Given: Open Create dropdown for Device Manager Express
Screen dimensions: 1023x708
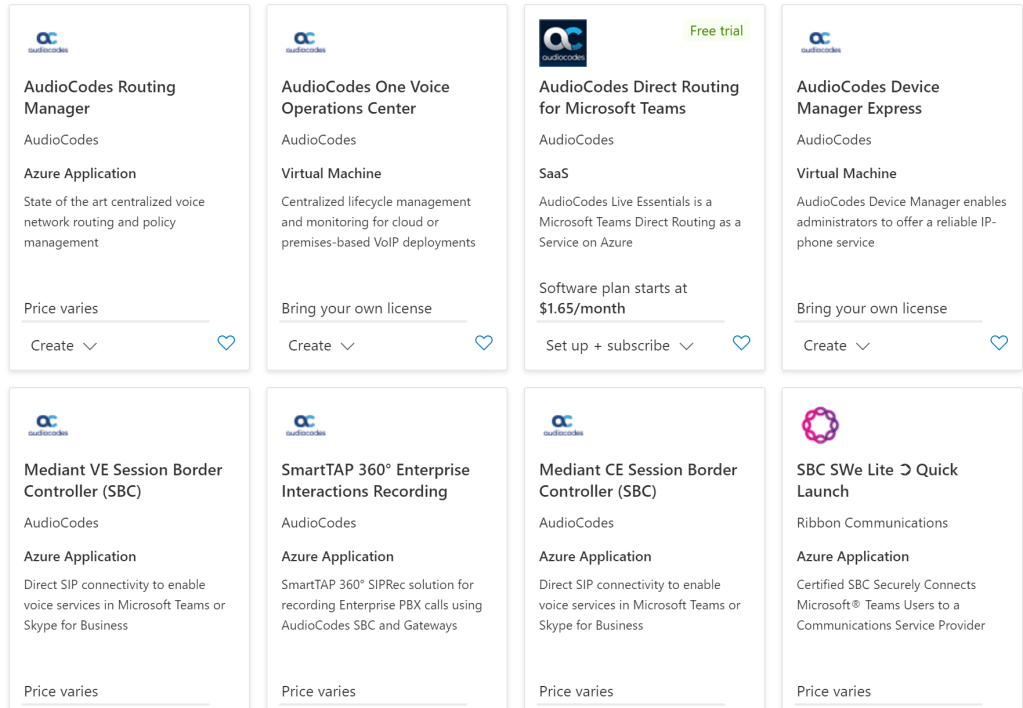Looking at the screenshot, I should [836, 346].
